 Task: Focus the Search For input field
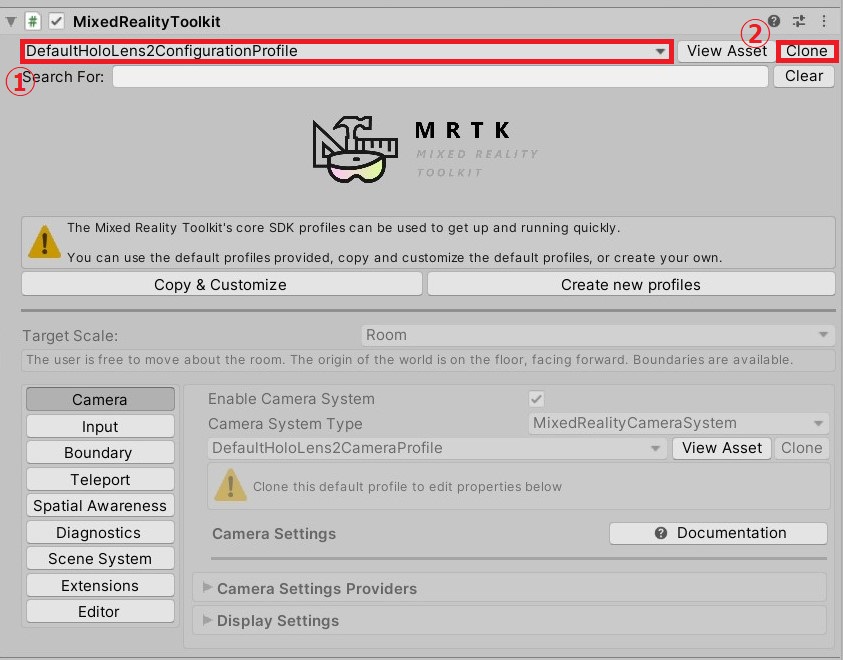point(440,77)
